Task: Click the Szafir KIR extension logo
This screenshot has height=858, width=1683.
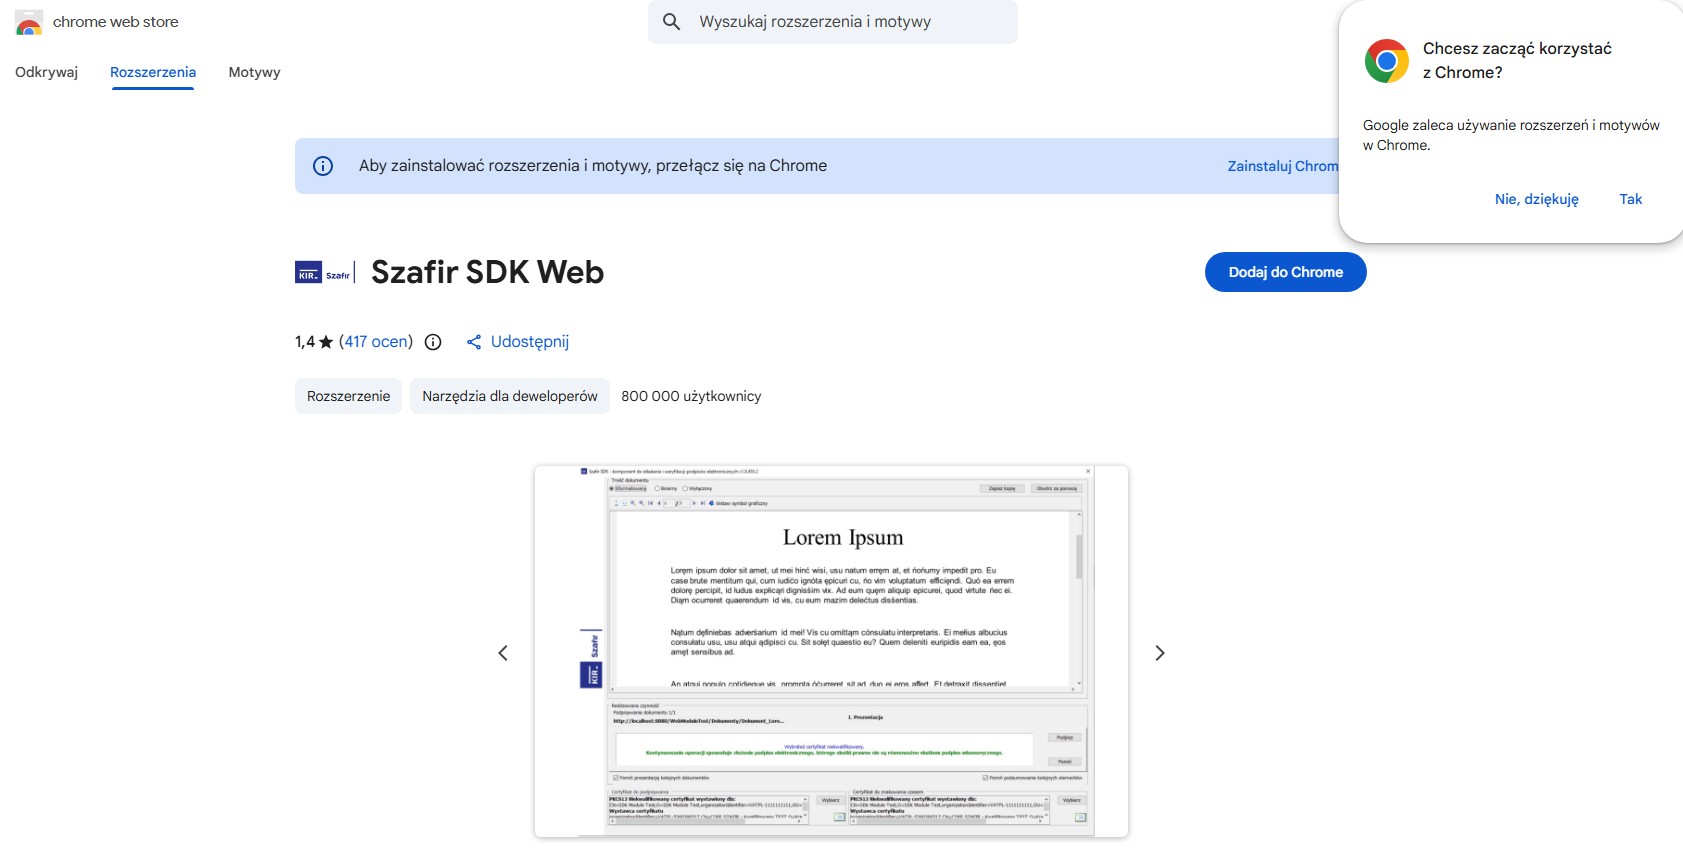Action: [324, 273]
